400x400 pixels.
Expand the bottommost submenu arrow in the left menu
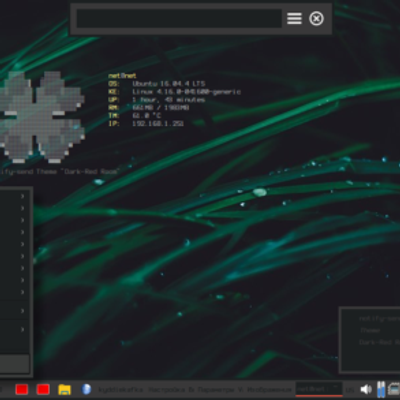coord(22,329)
